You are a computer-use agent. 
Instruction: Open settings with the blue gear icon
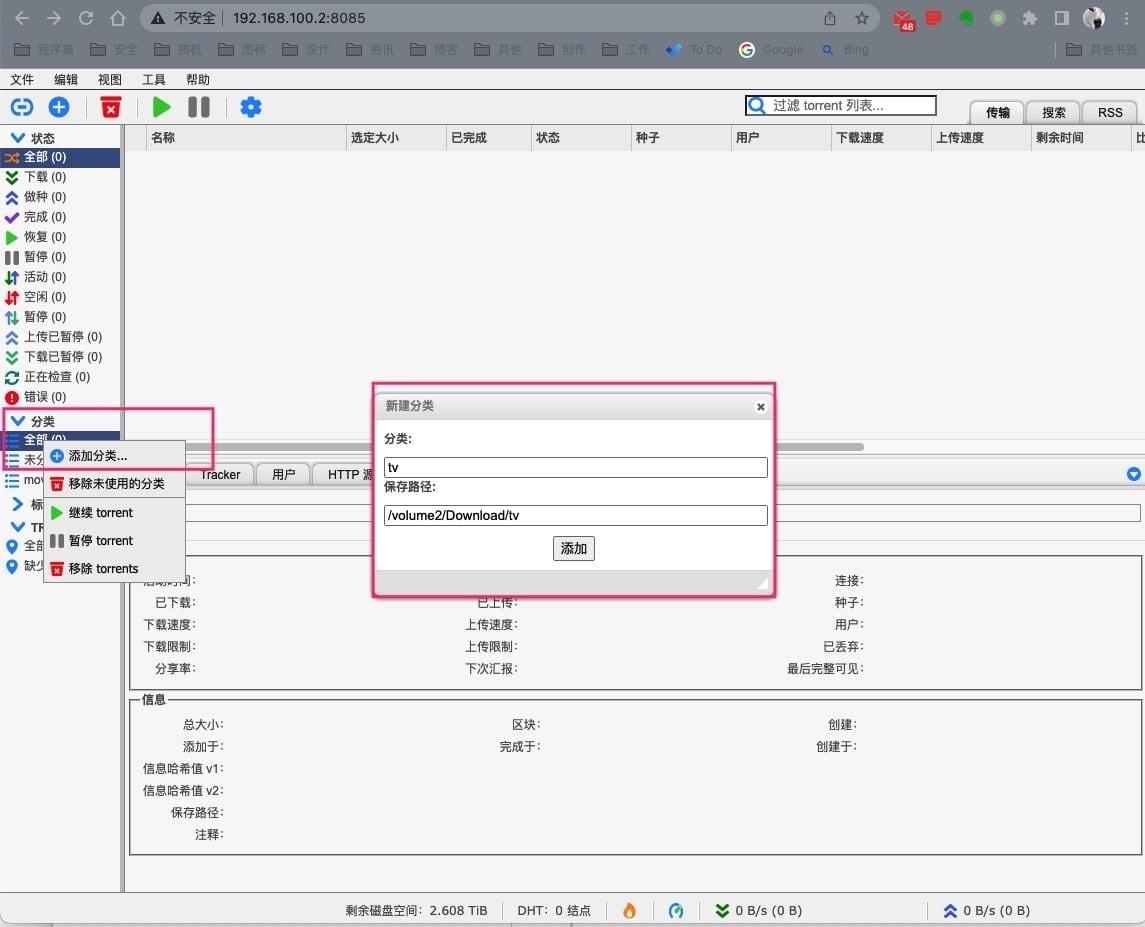[x=251, y=107]
